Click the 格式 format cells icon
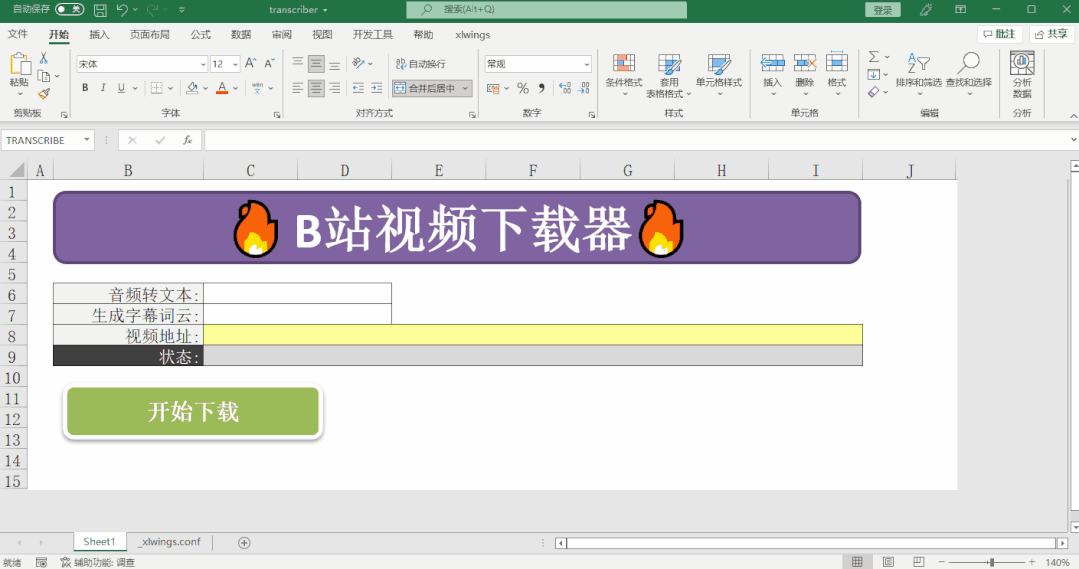1079x569 pixels. (x=837, y=63)
